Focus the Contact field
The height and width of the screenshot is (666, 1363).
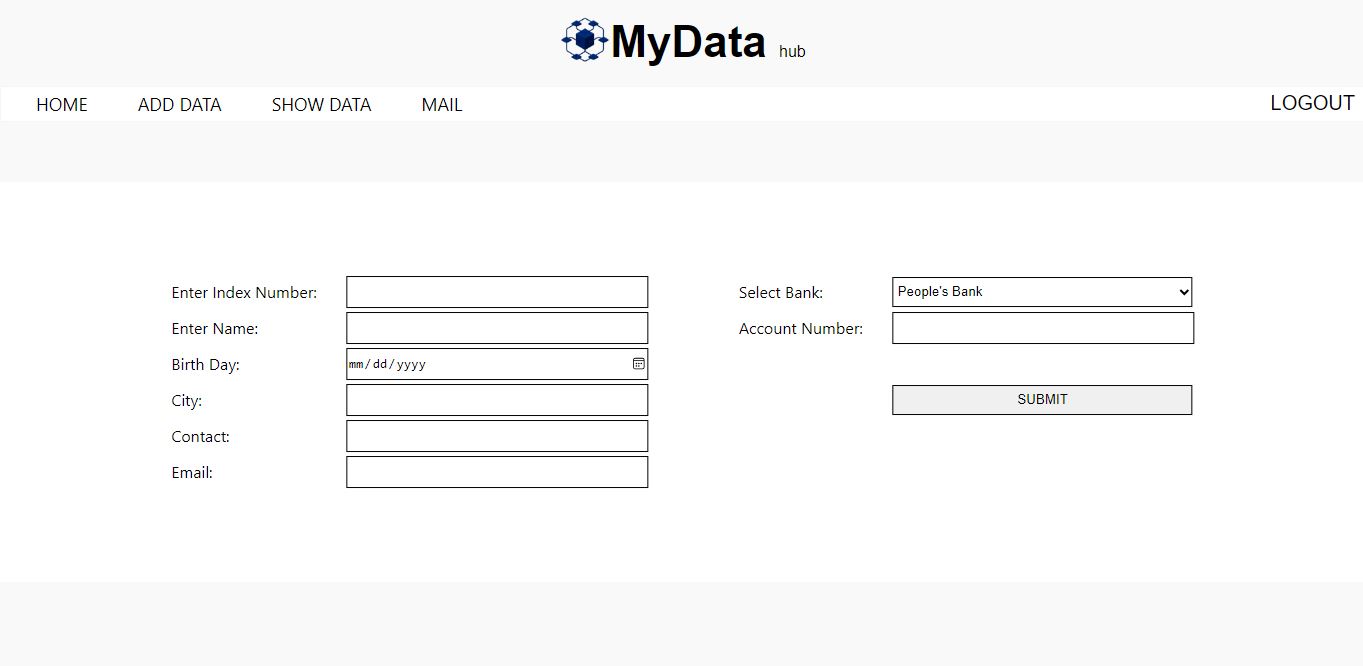click(x=497, y=435)
